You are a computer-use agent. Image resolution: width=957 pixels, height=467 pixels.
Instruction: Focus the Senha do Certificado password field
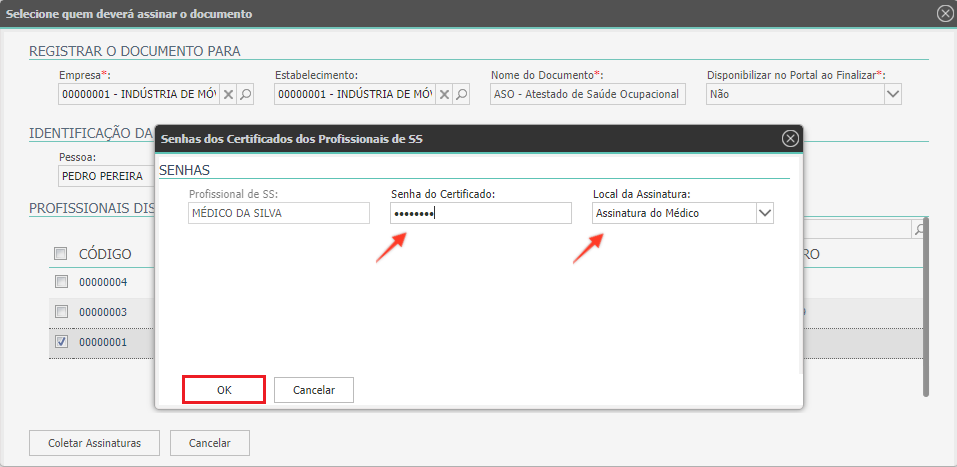pos(481,213)
